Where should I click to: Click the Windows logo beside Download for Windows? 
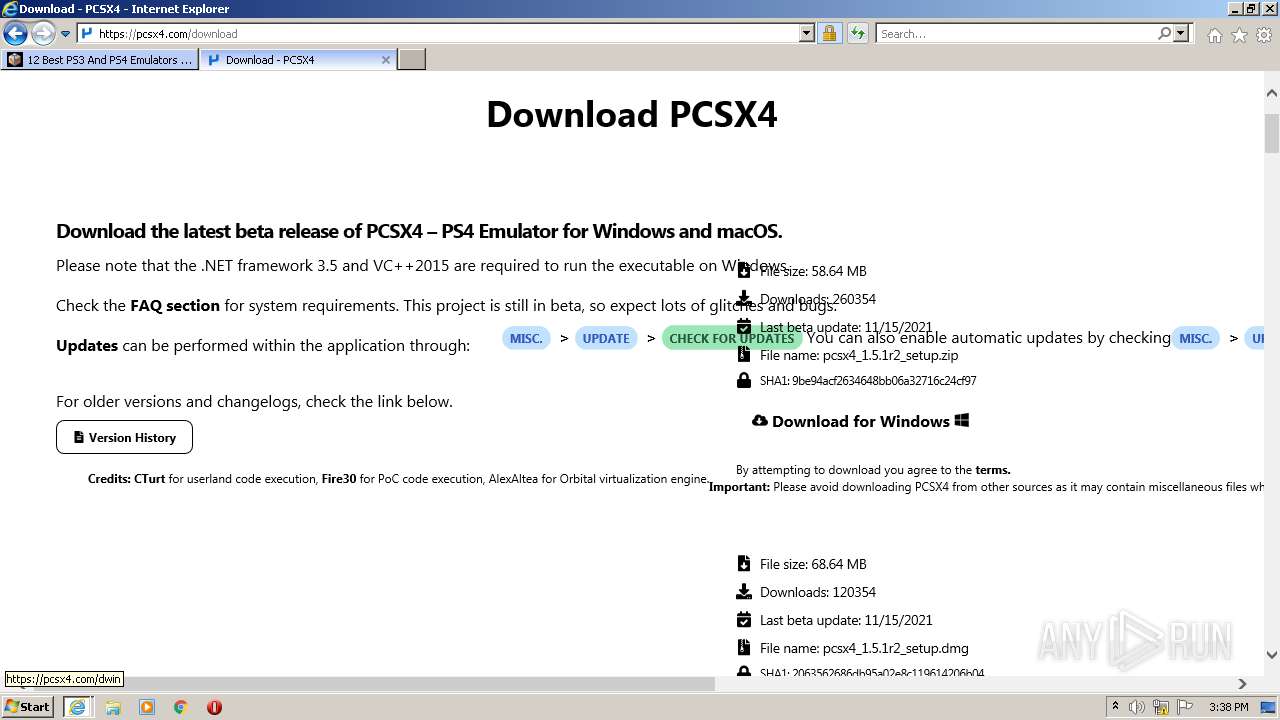click(962, 421)
